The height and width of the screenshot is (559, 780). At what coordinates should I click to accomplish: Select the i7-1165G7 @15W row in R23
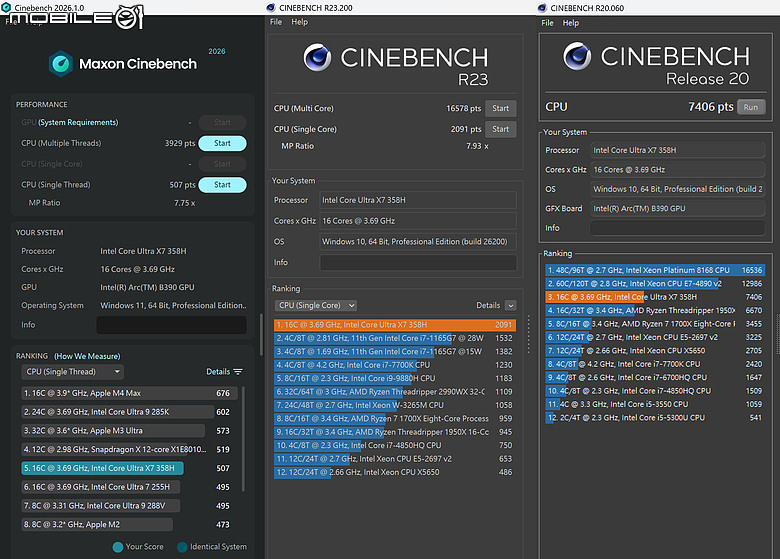(x=394, y=352)
